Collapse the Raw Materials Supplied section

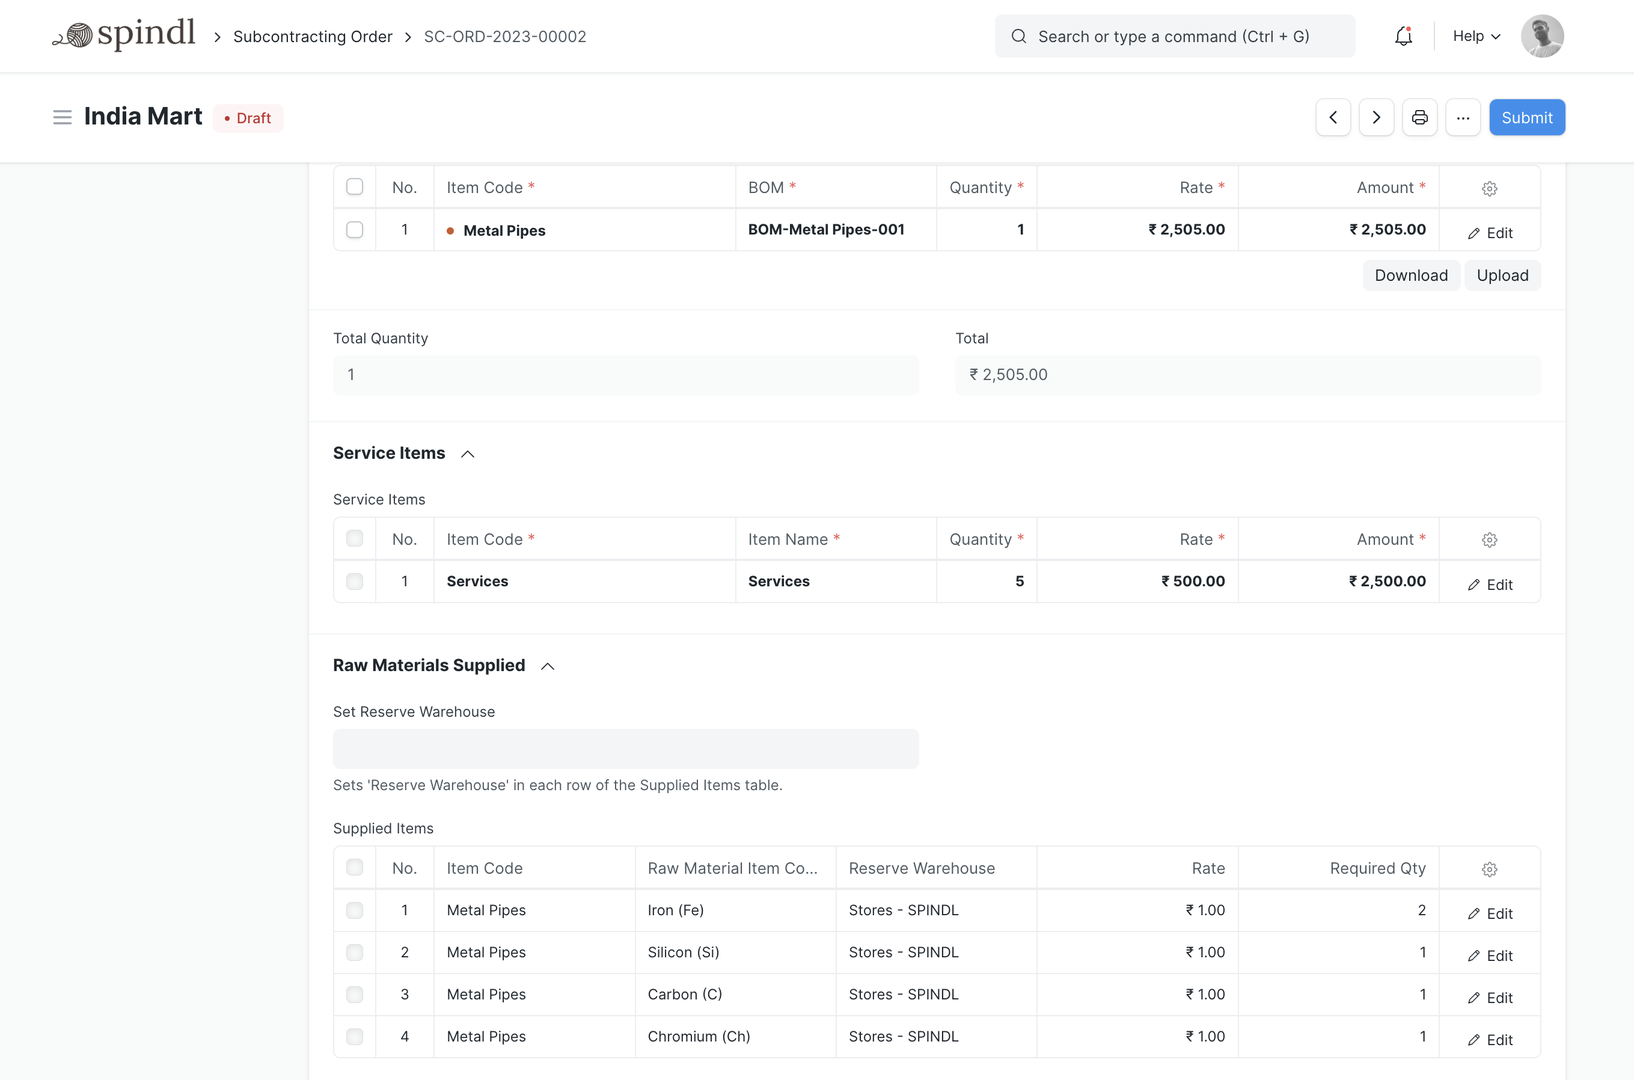point(547,666)
